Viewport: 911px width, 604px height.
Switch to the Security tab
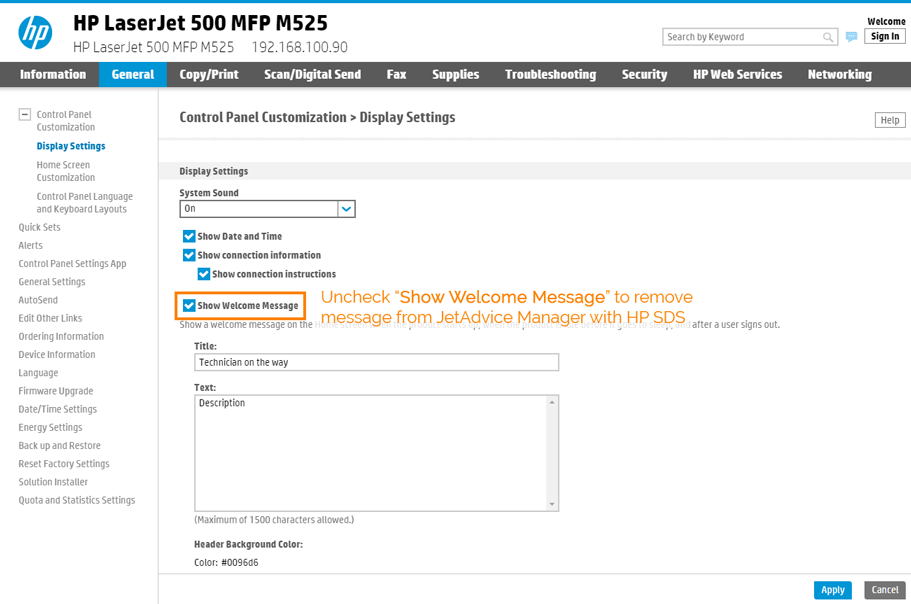(x=644, y=75)
